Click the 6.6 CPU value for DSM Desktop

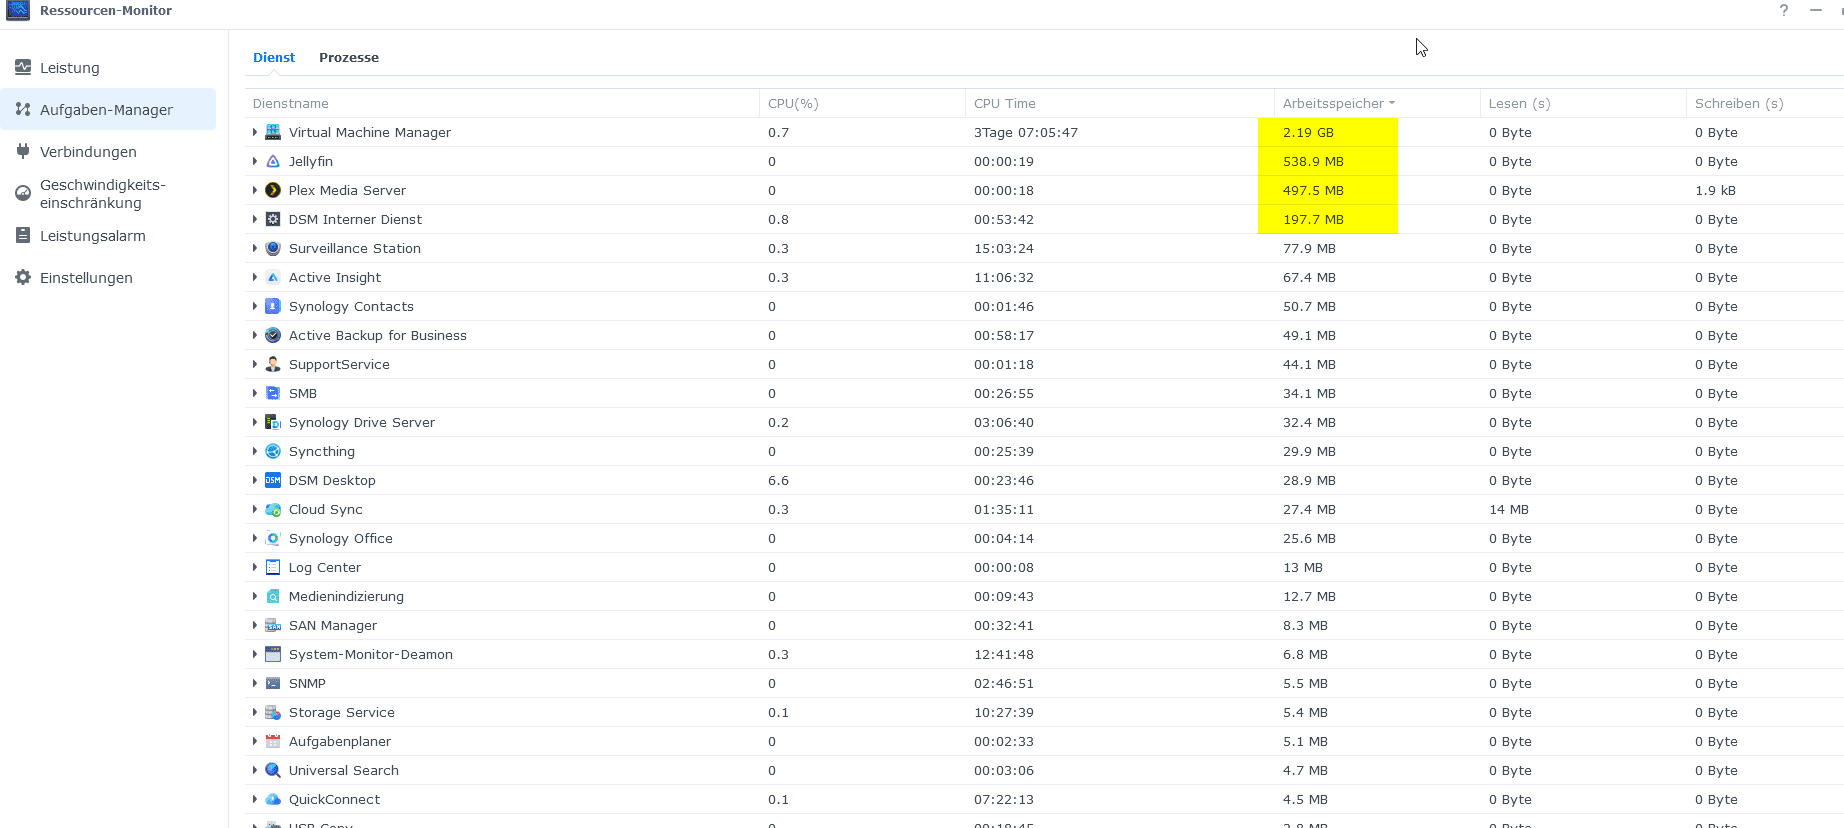(x=779, y=480)
